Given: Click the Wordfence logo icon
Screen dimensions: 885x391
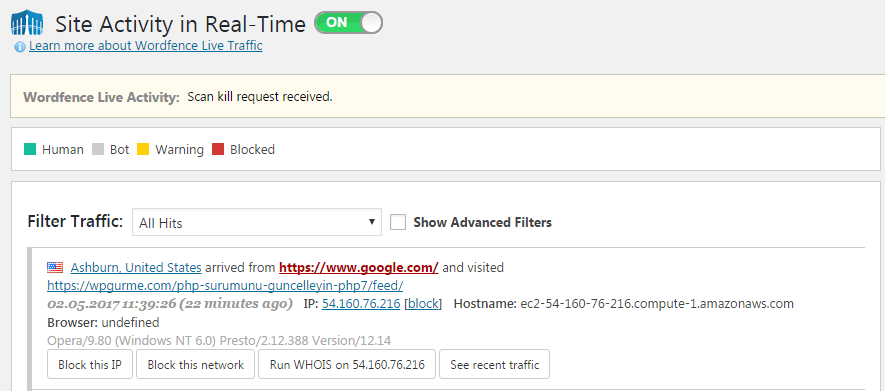Looking at the screenshot, I should pyautogui.click(x=28, y=24).
